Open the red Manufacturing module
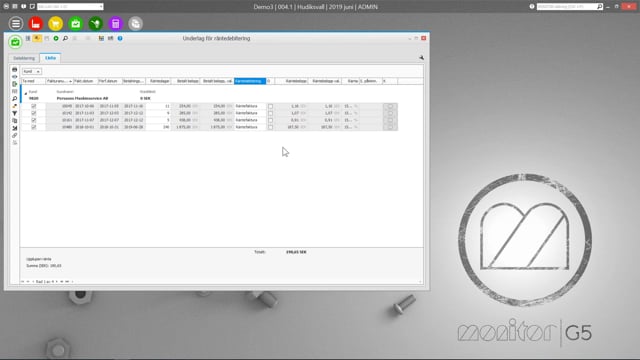 click(36, 24)
